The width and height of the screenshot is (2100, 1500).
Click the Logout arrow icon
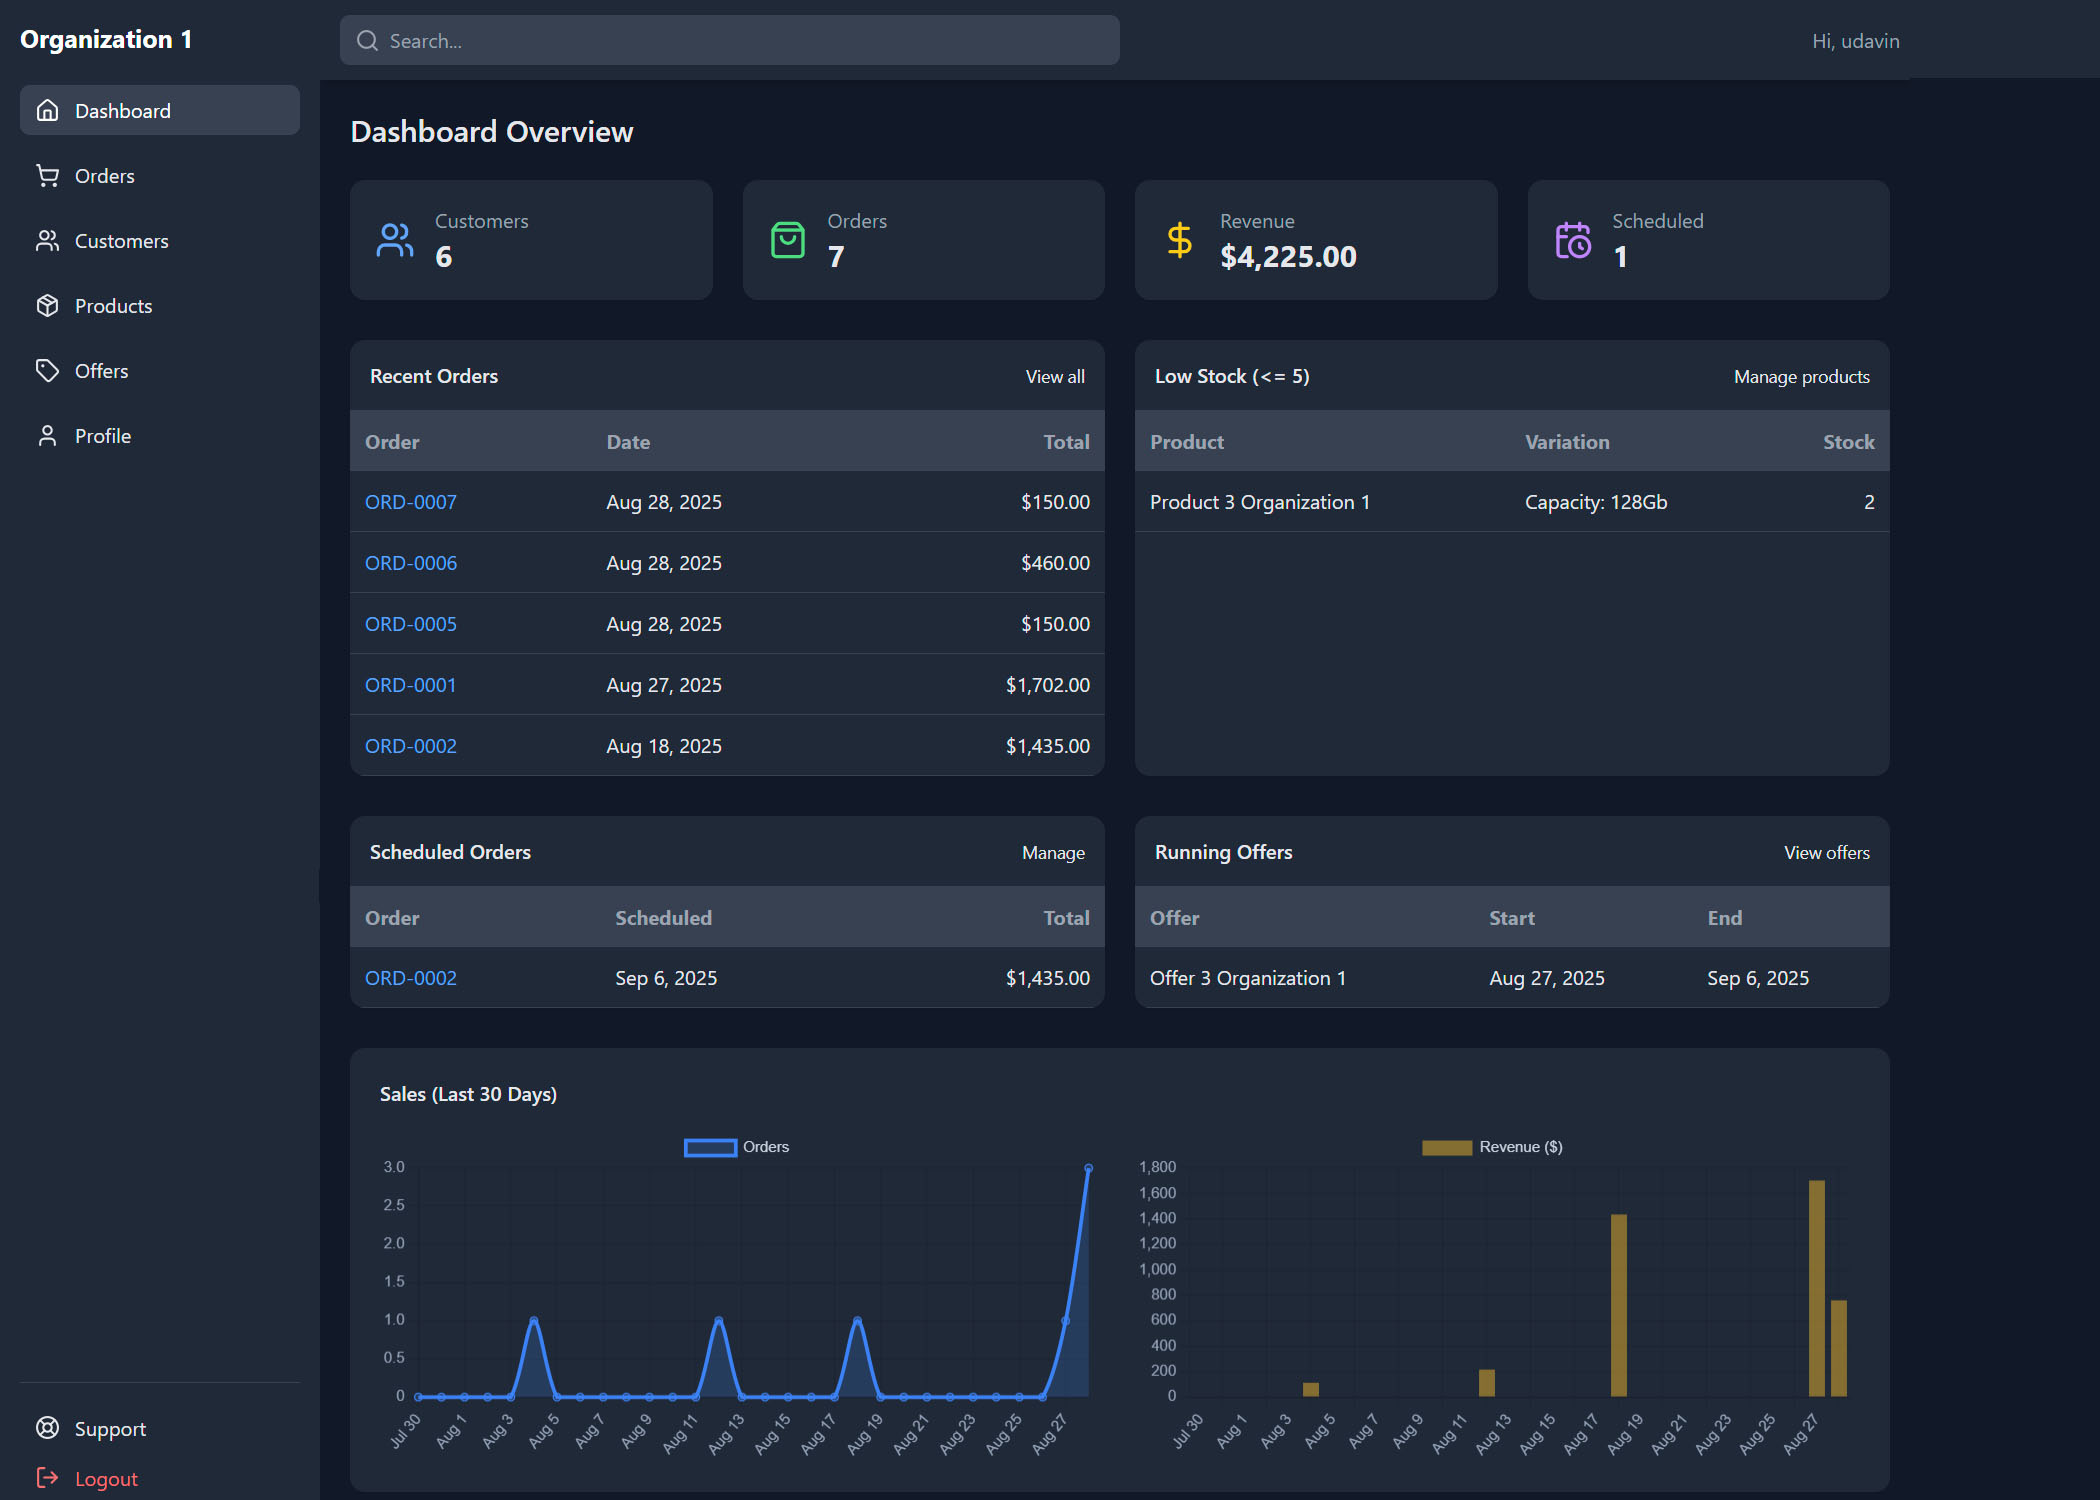click(x=48, y=1478)
